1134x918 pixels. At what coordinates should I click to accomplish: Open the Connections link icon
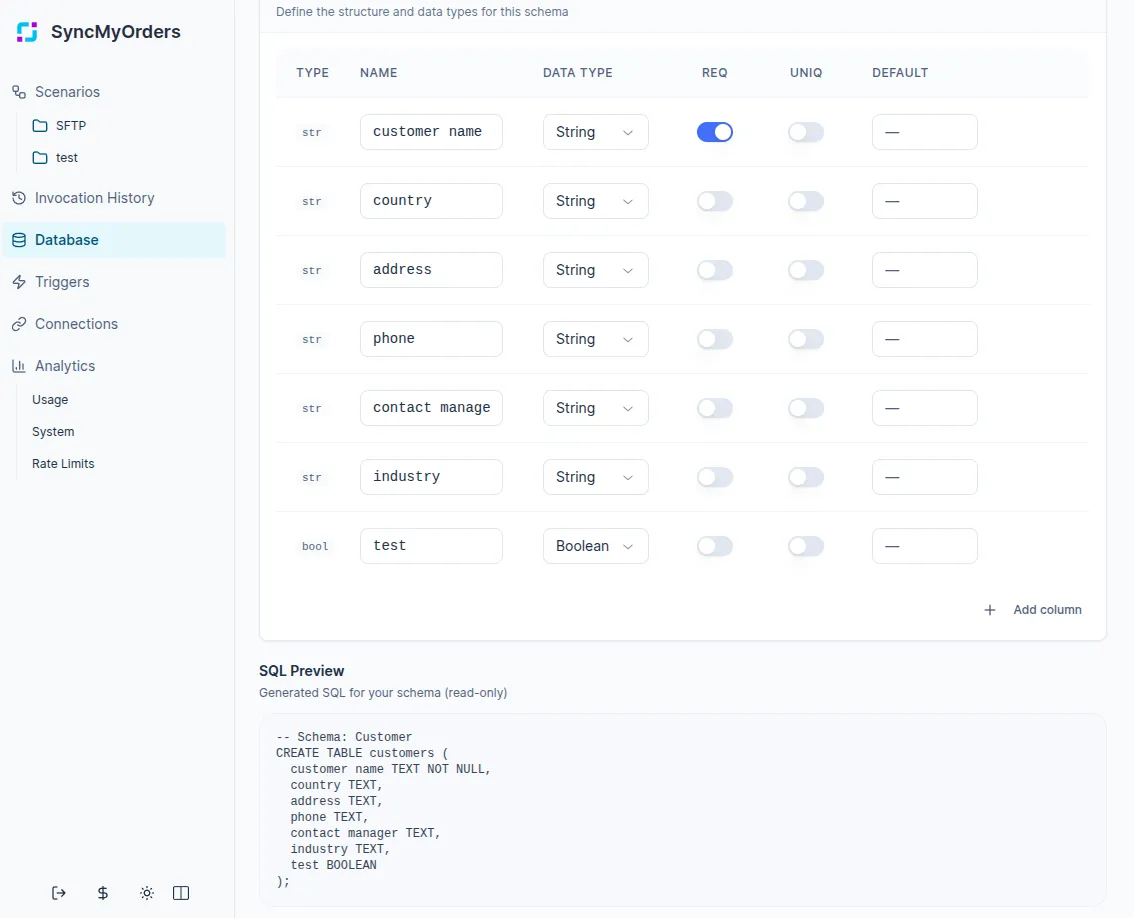pos(18,324)
